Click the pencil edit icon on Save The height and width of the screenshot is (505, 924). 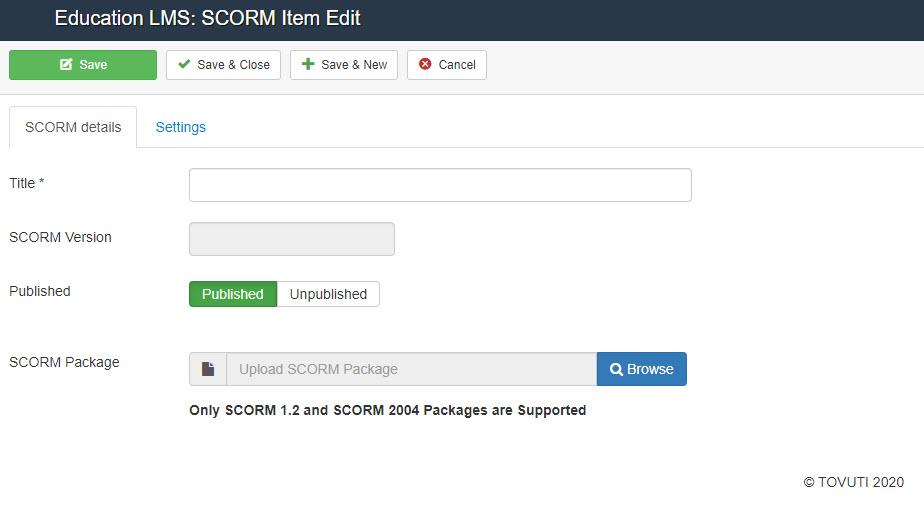[66, 64]
